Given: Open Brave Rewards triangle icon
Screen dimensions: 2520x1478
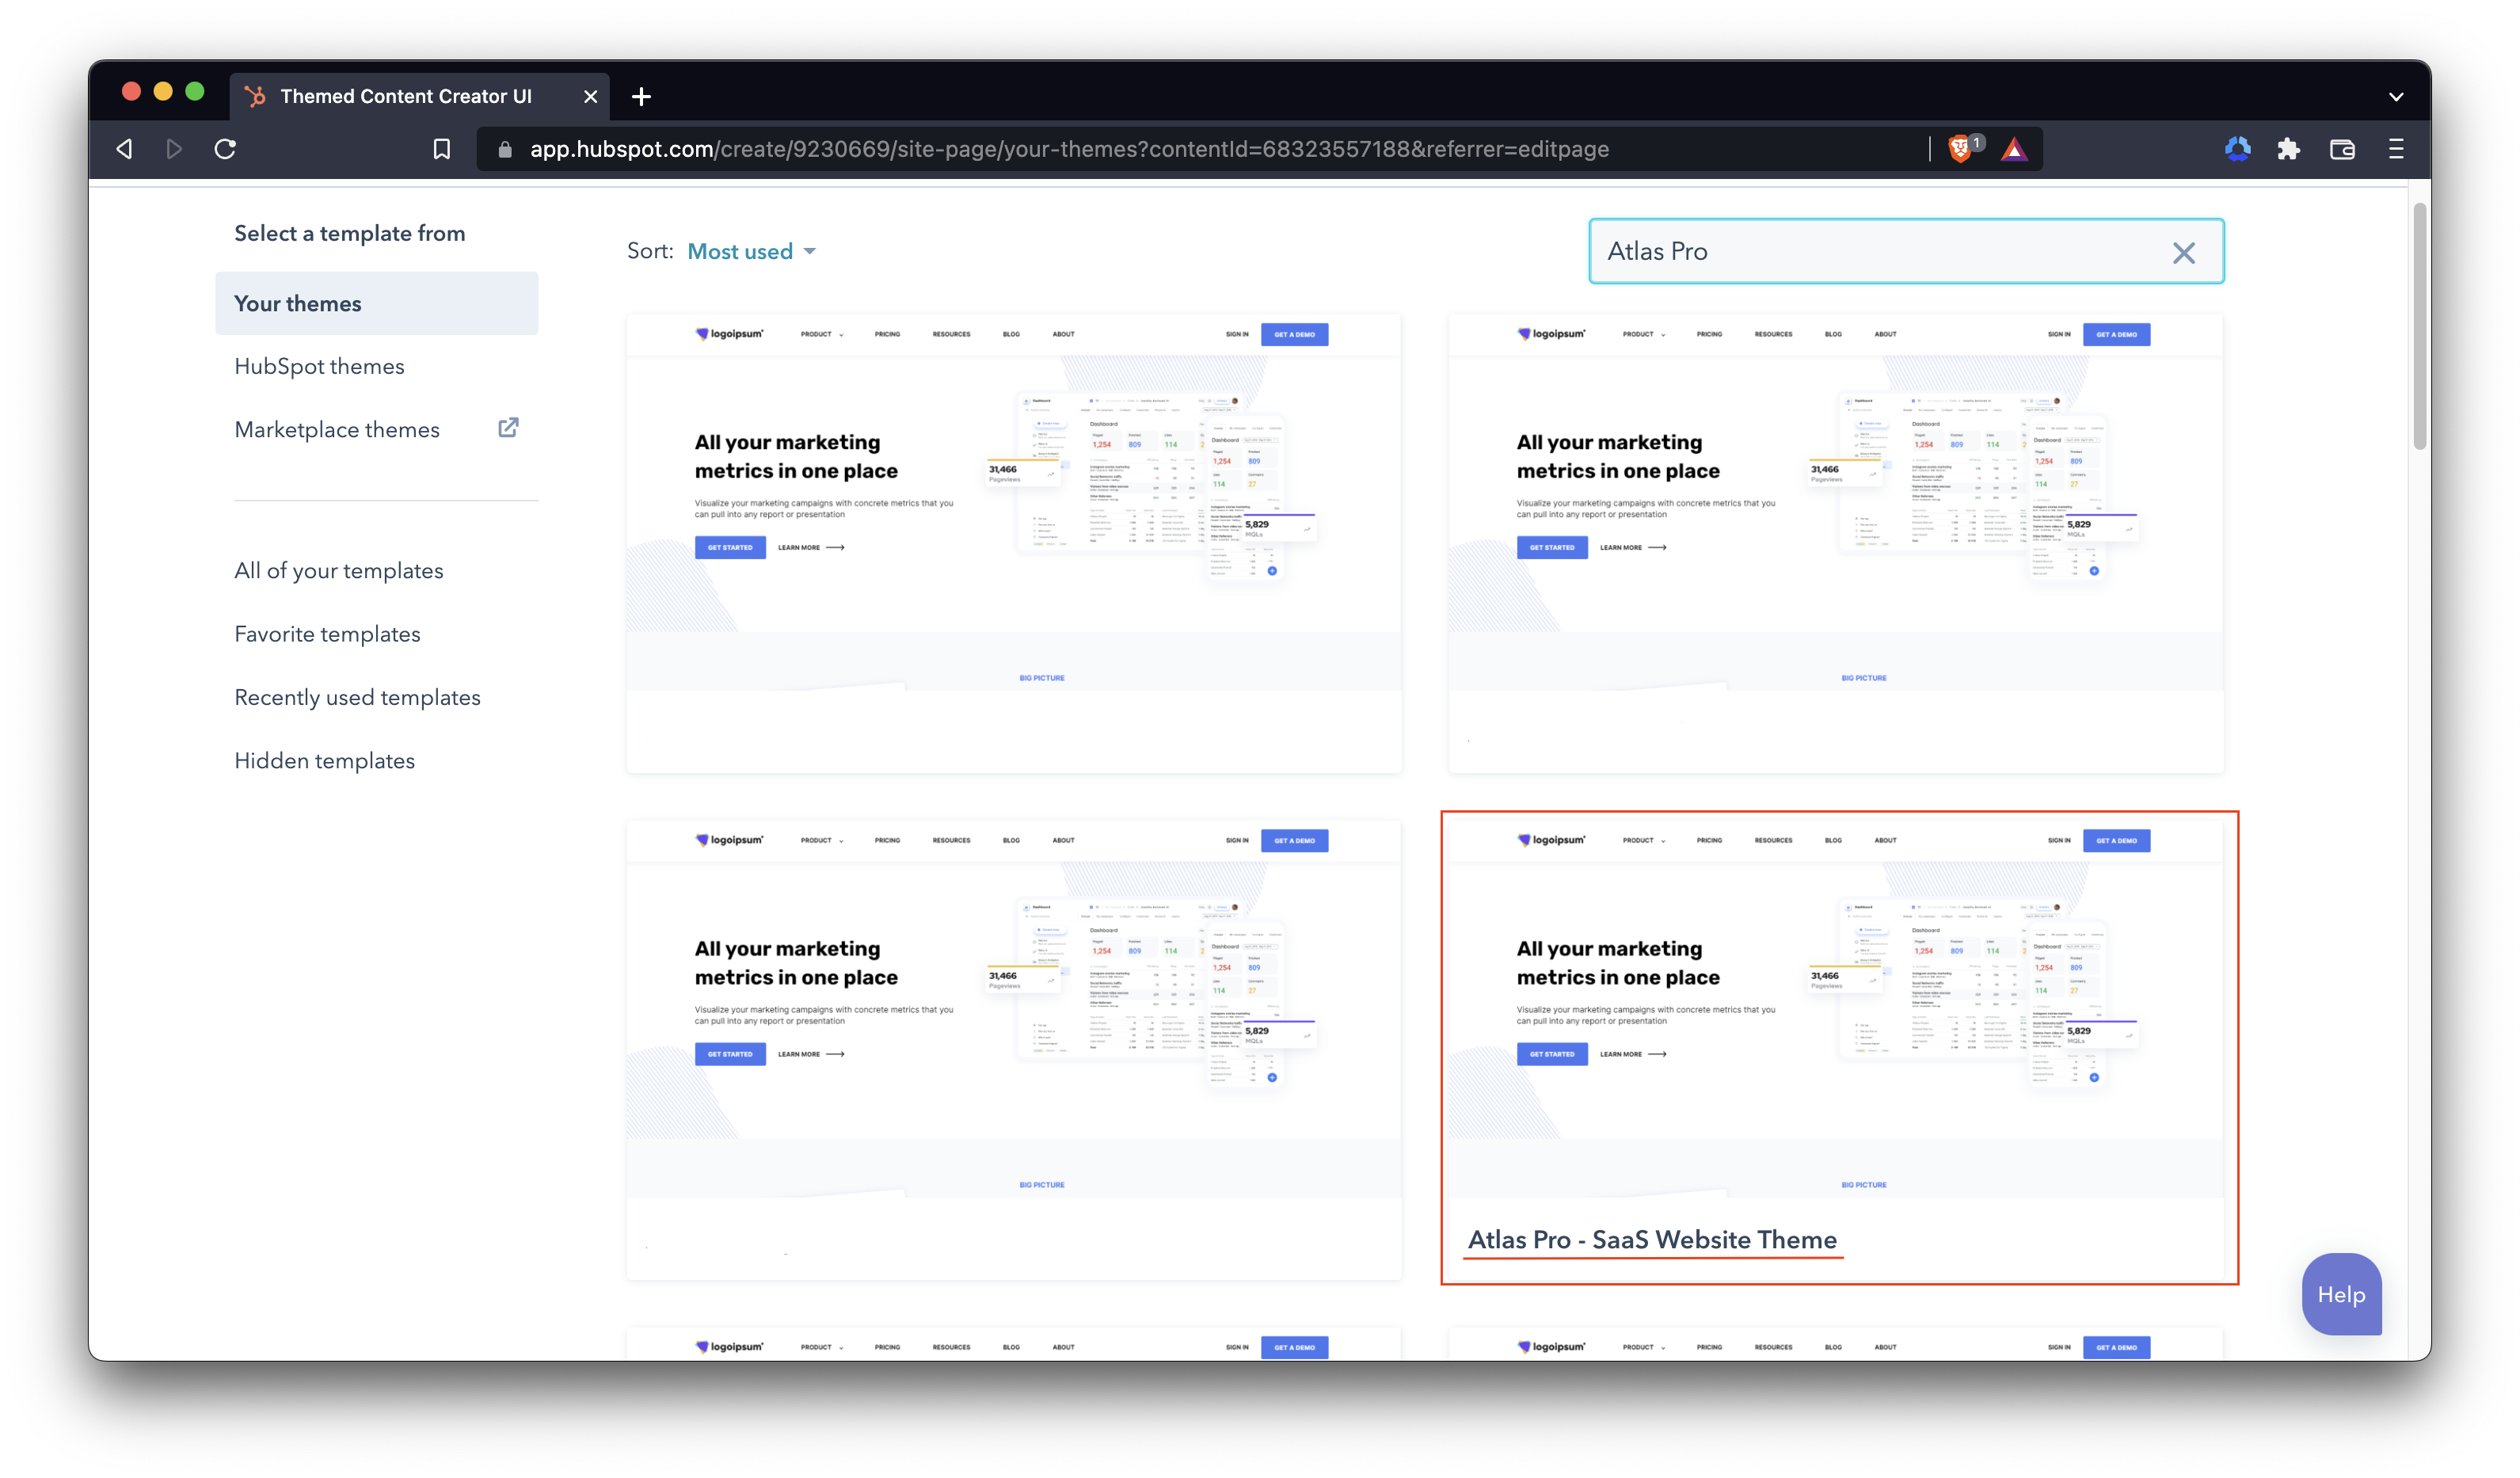Looking at the screenshot, I should (2014, 149).
